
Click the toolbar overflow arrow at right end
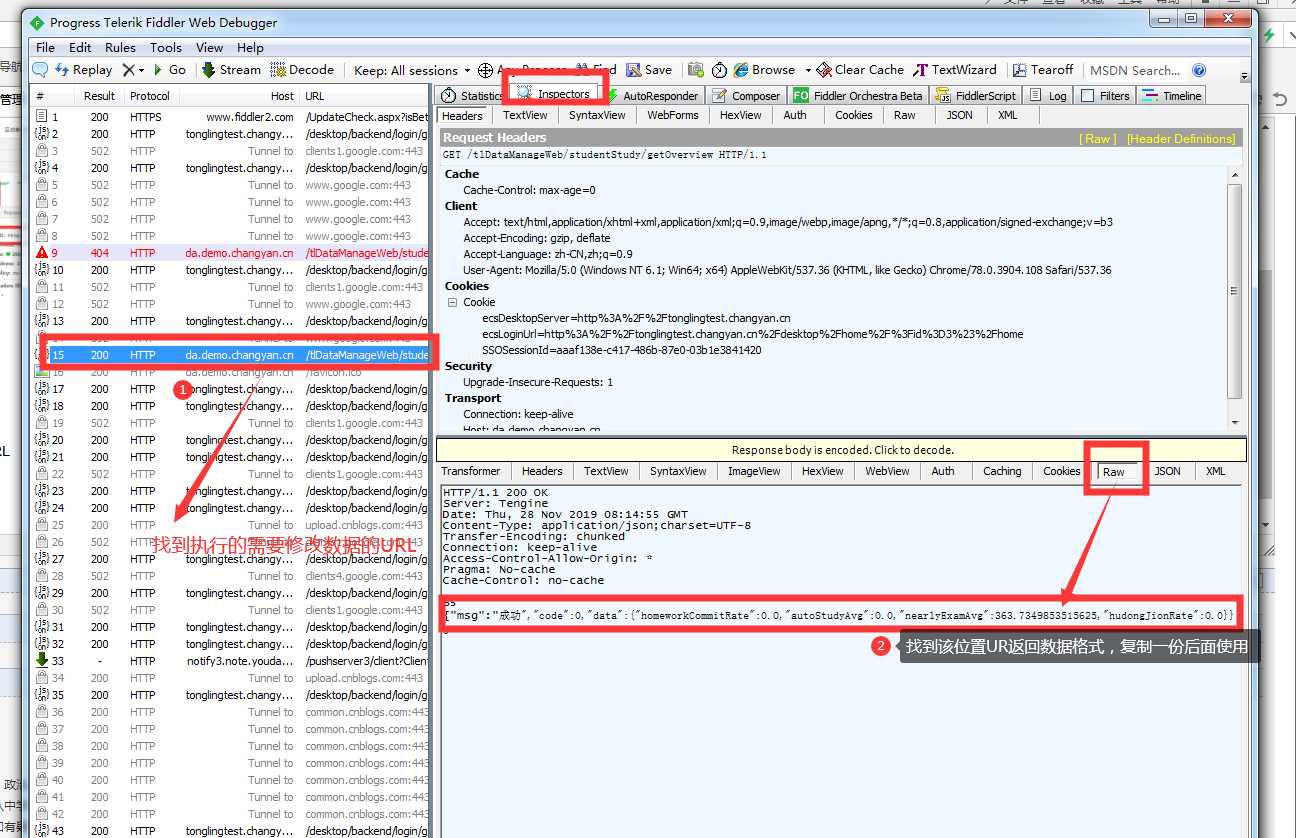pos(1244,76)
